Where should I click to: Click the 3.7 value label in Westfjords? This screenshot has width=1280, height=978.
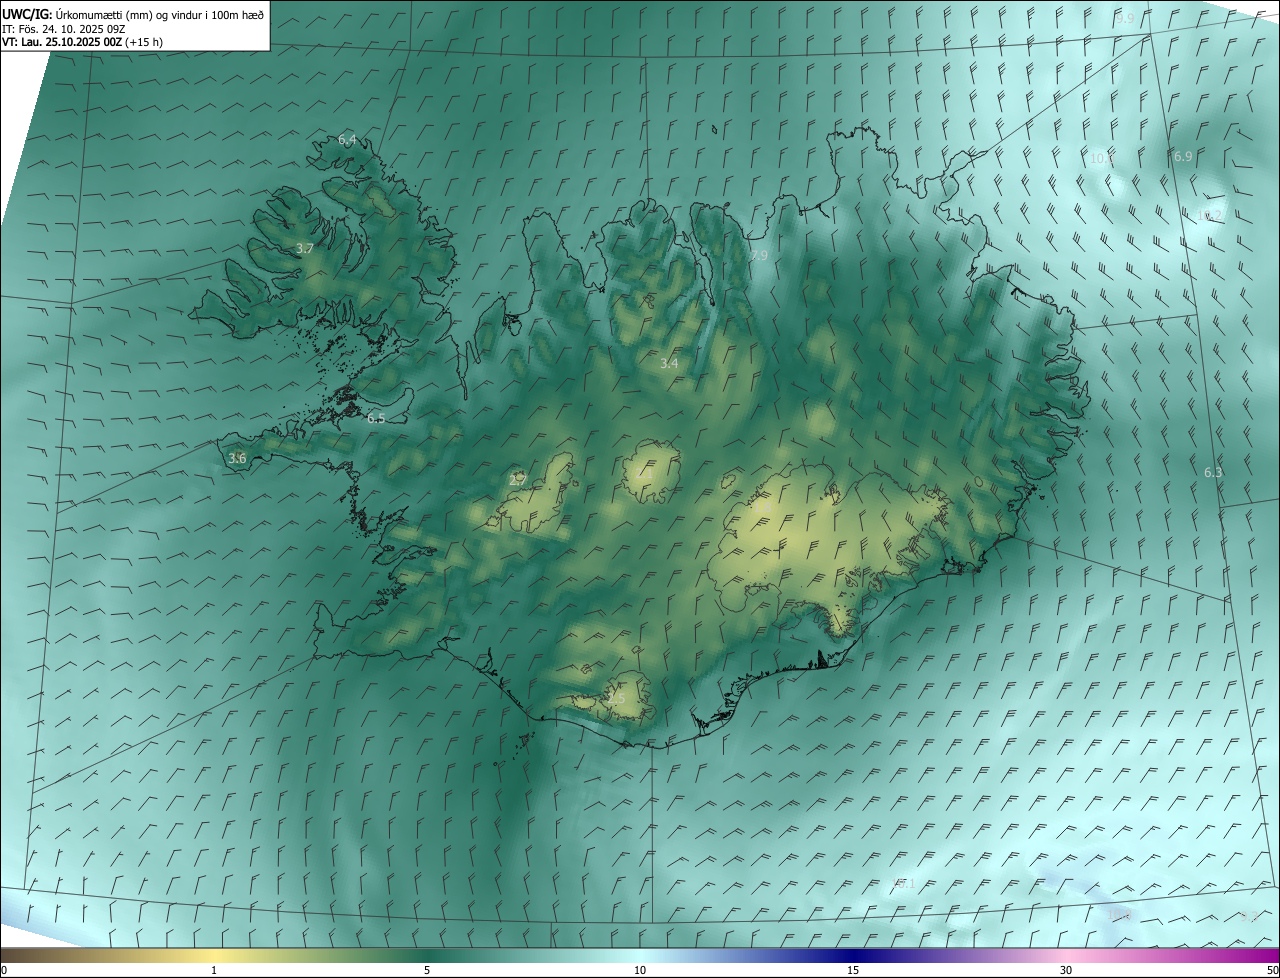pyautogui.click(x=305, y=248)
